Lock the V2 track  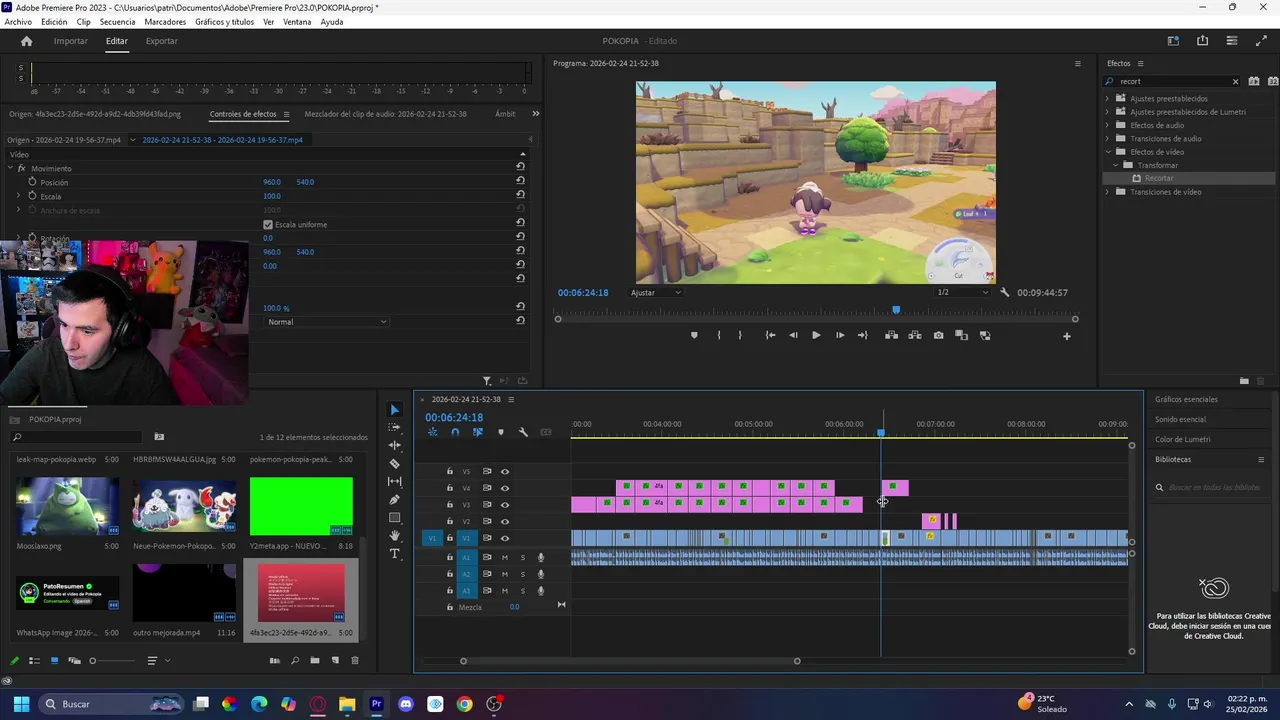[x=449, y=521]
